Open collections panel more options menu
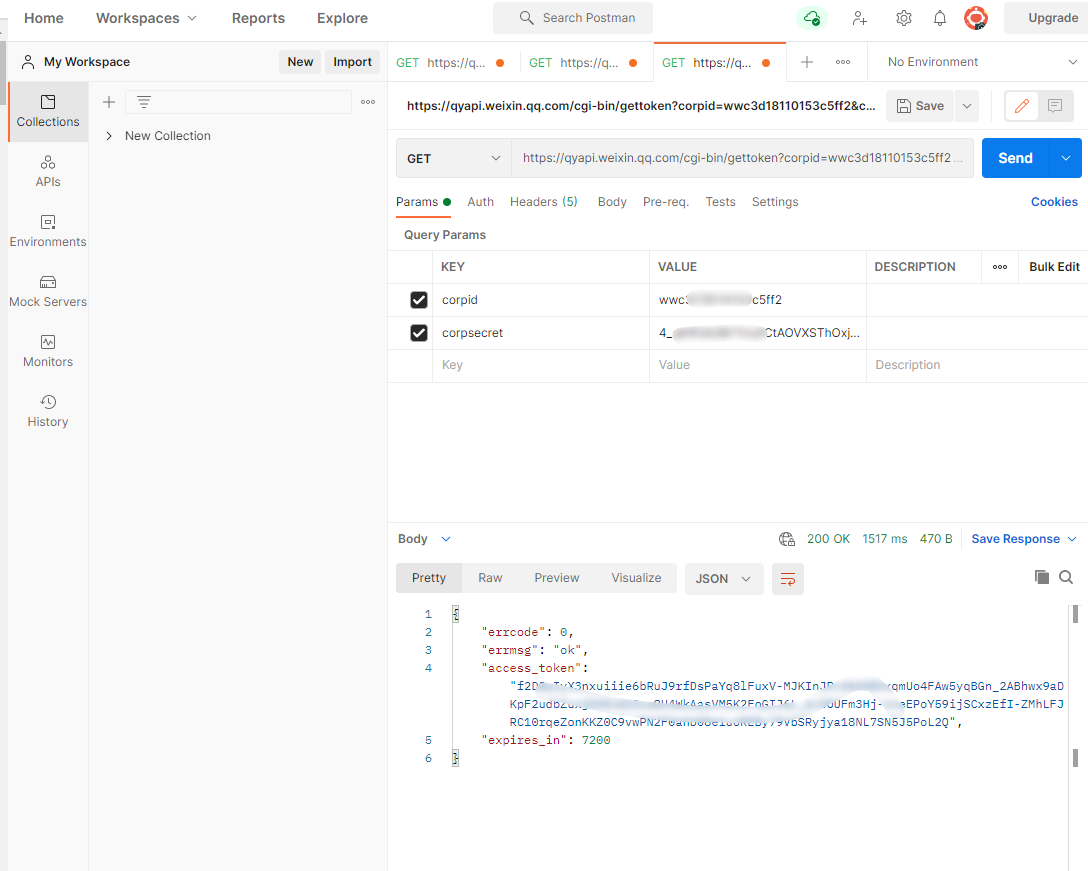The image size is (1088, 871). point(368,102)
